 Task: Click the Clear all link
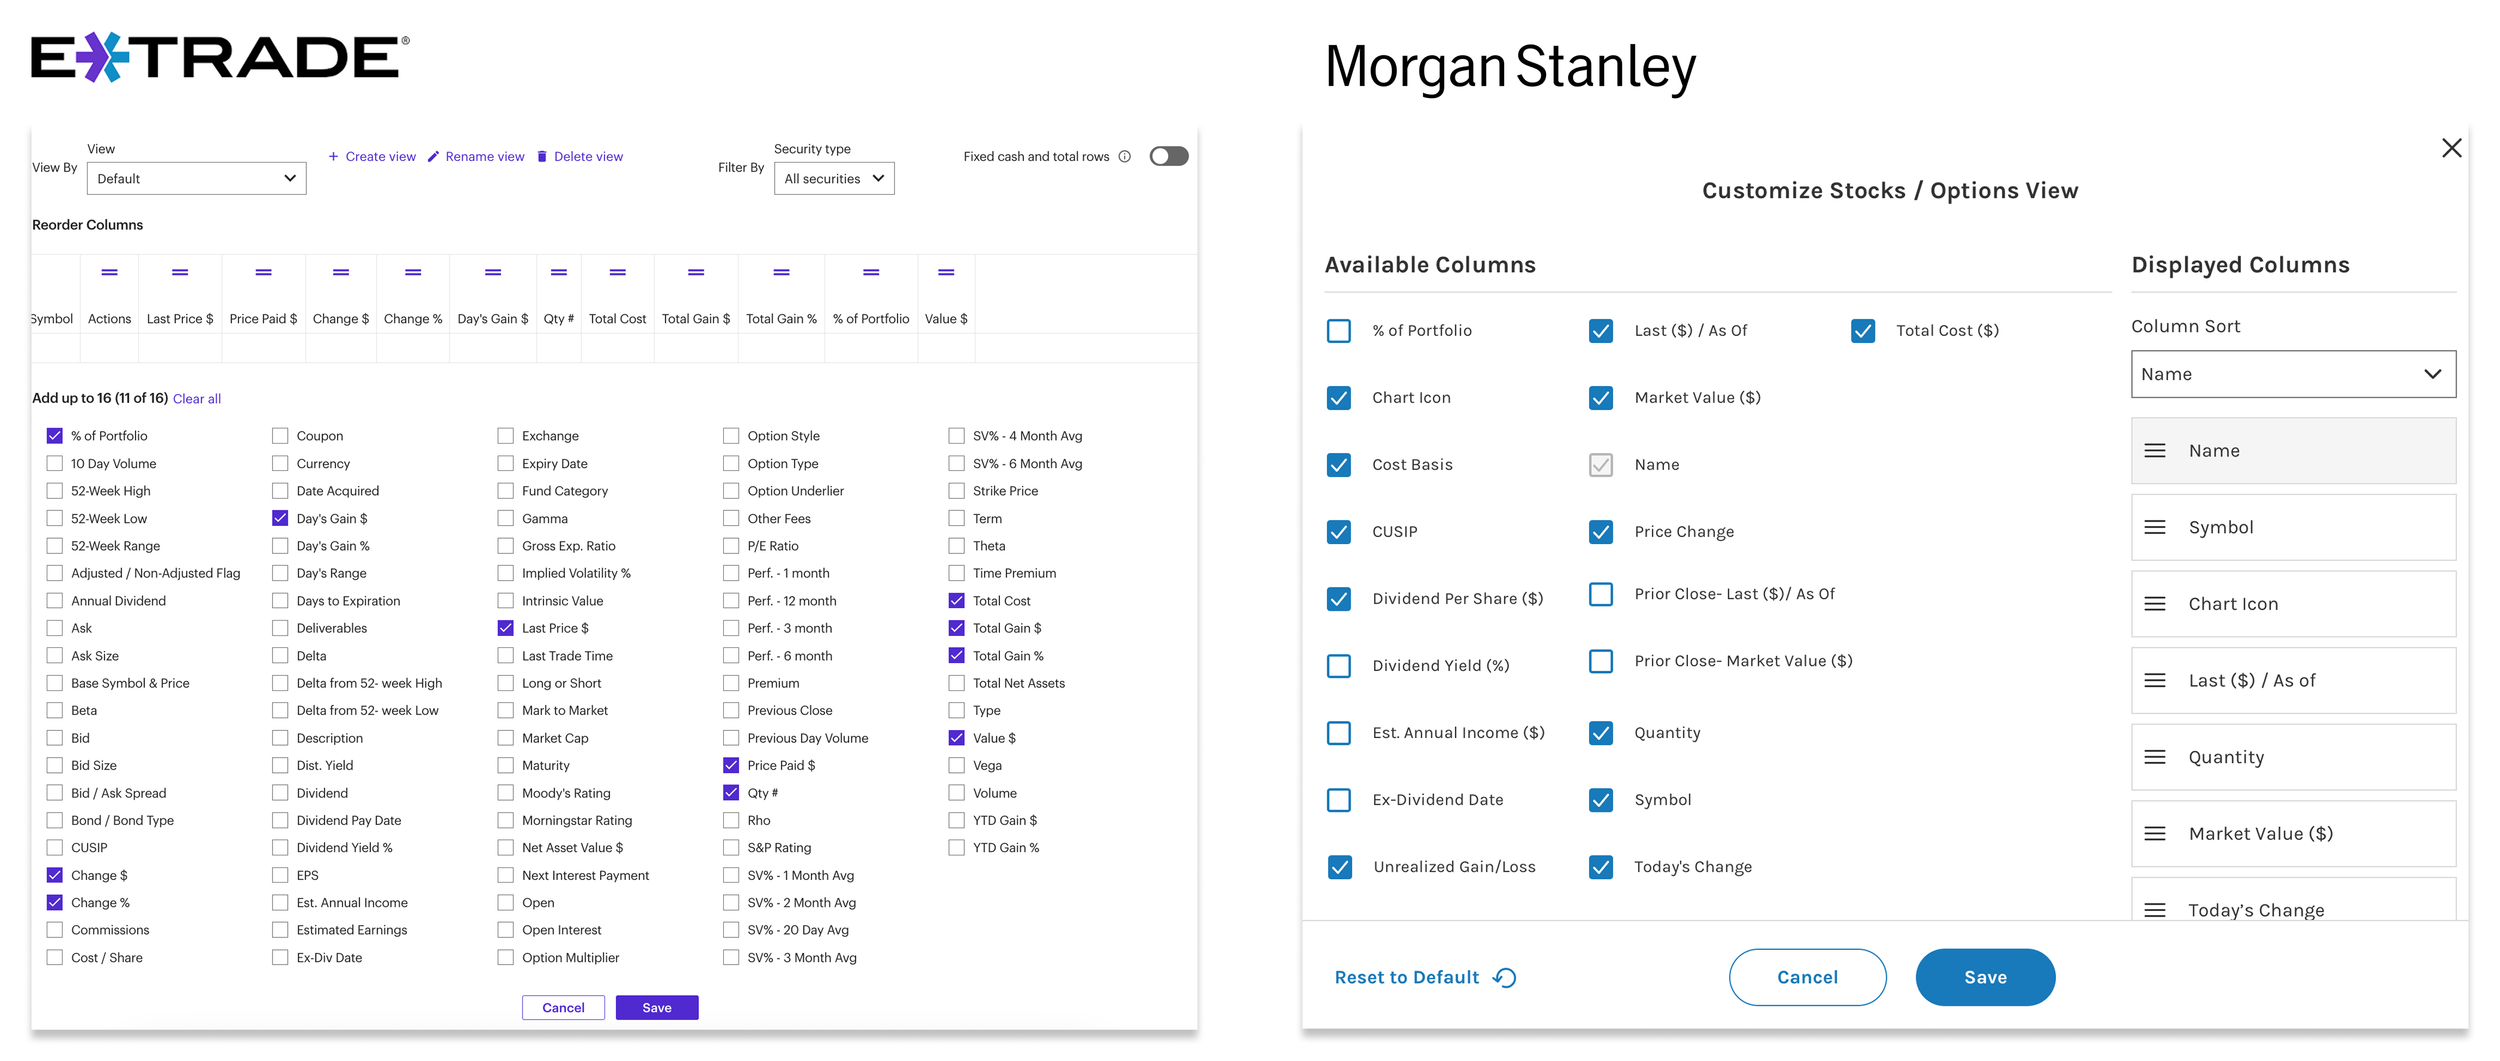[197, 399]
